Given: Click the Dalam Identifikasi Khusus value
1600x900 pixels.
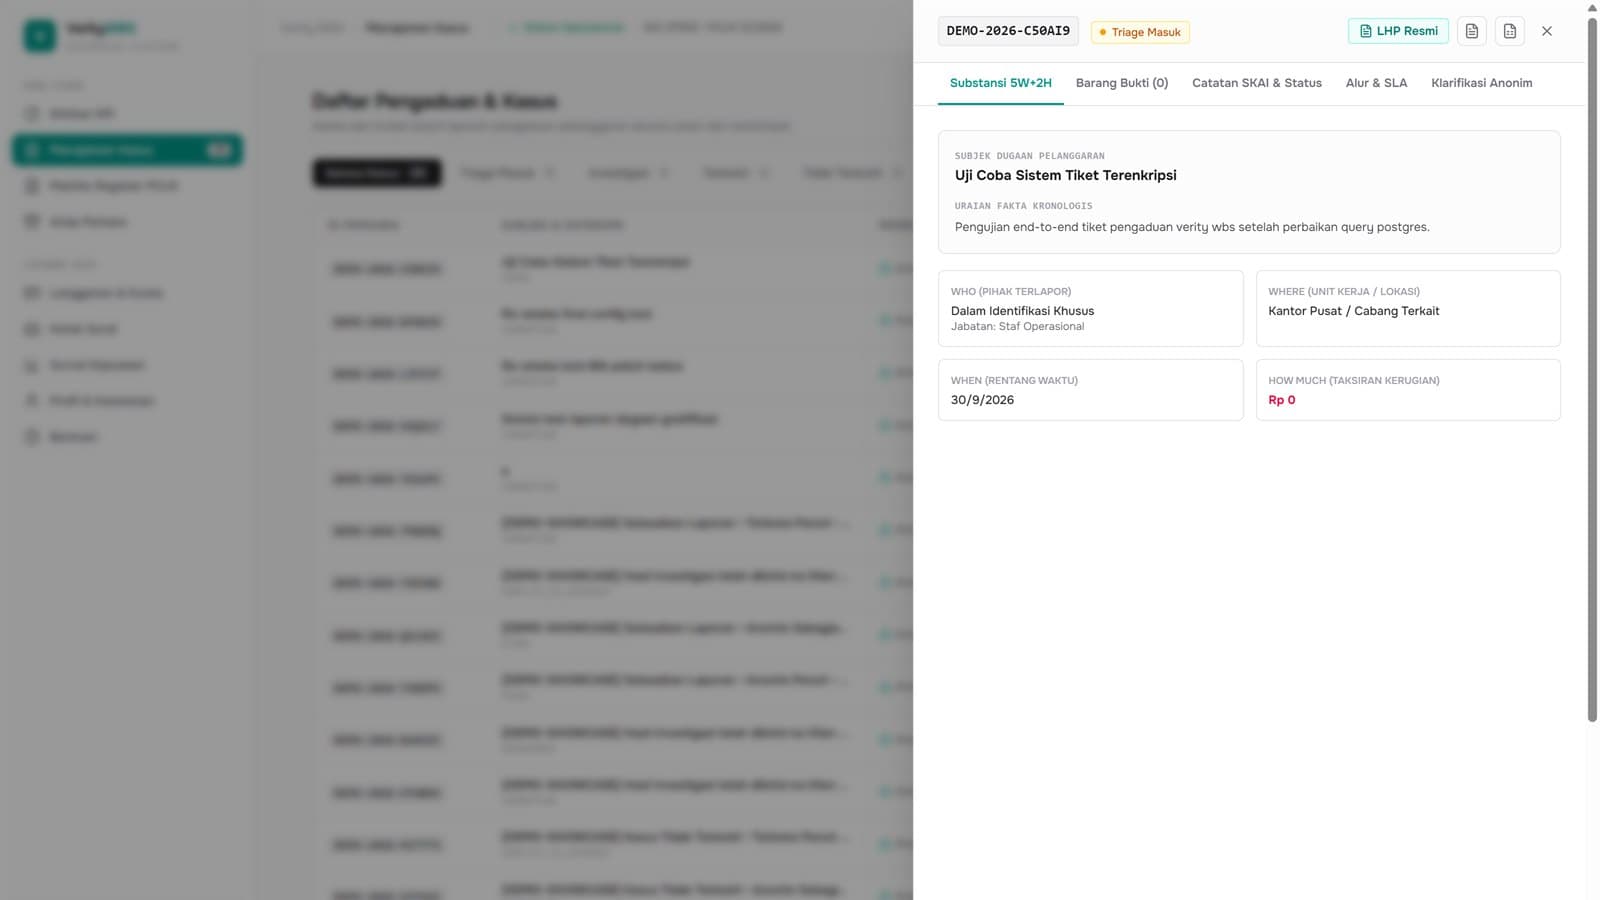Looking at the screenshot, I should (1022, 311).
